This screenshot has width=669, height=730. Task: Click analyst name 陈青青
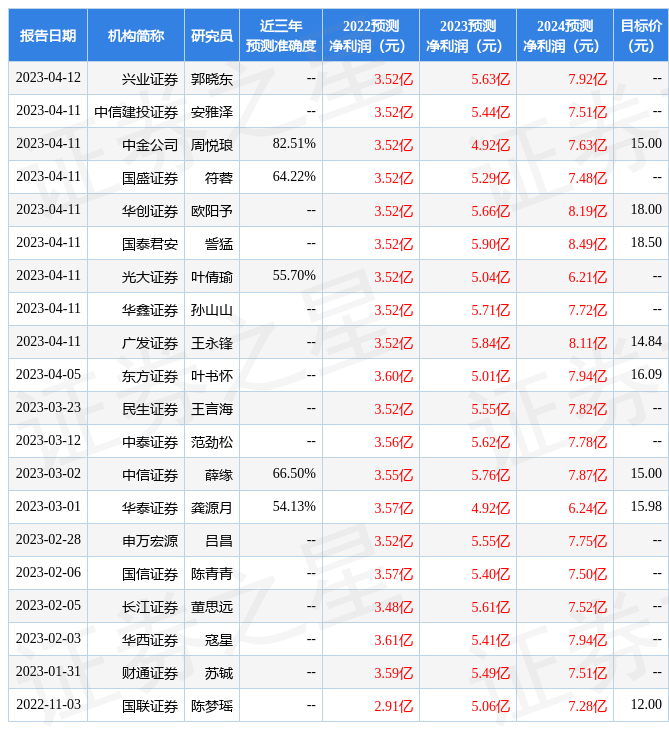point(212,575)
